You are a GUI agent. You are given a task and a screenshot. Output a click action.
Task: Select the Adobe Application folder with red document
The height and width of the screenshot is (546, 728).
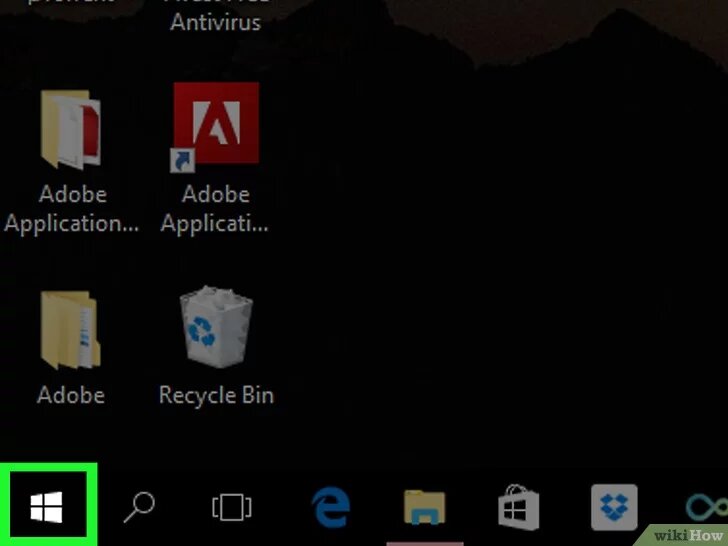coord(71,129)
